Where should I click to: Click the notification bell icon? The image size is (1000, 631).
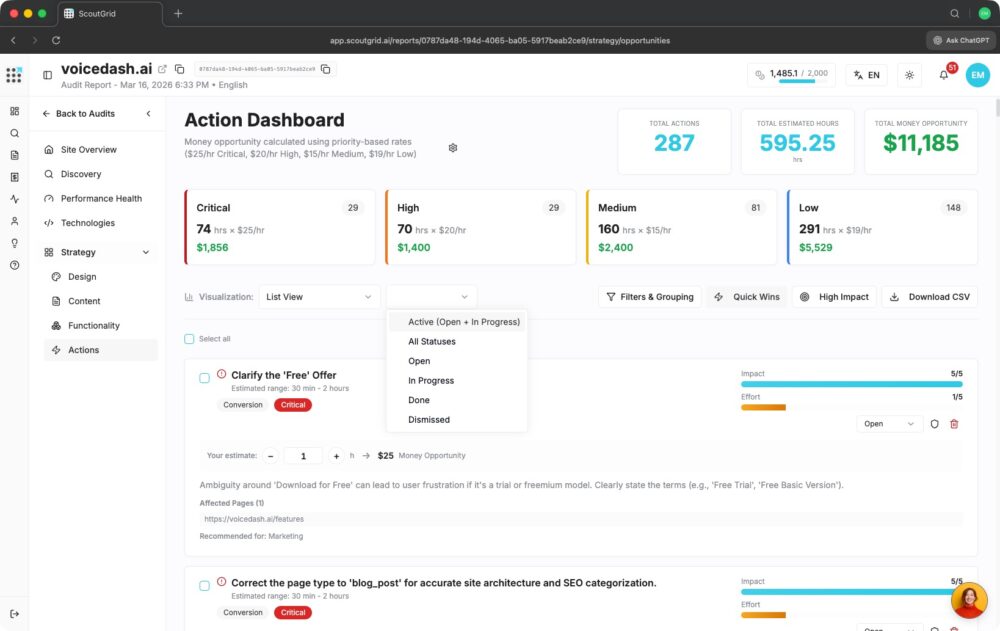coord(943,75)
